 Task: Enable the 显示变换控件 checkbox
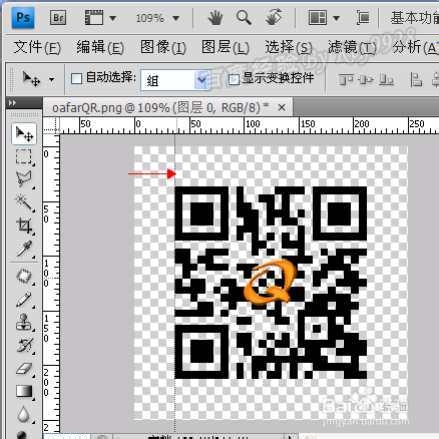[234, 79]
